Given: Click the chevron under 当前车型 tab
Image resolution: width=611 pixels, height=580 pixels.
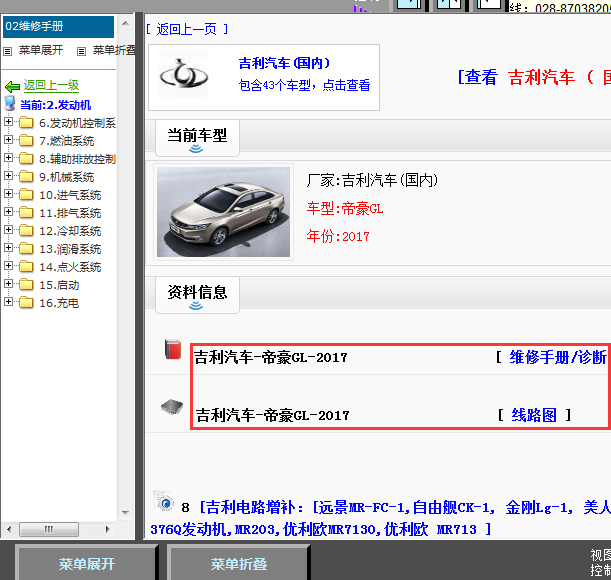Looking at the screenshot, I should pyautogui.click(x=196, y=149).
